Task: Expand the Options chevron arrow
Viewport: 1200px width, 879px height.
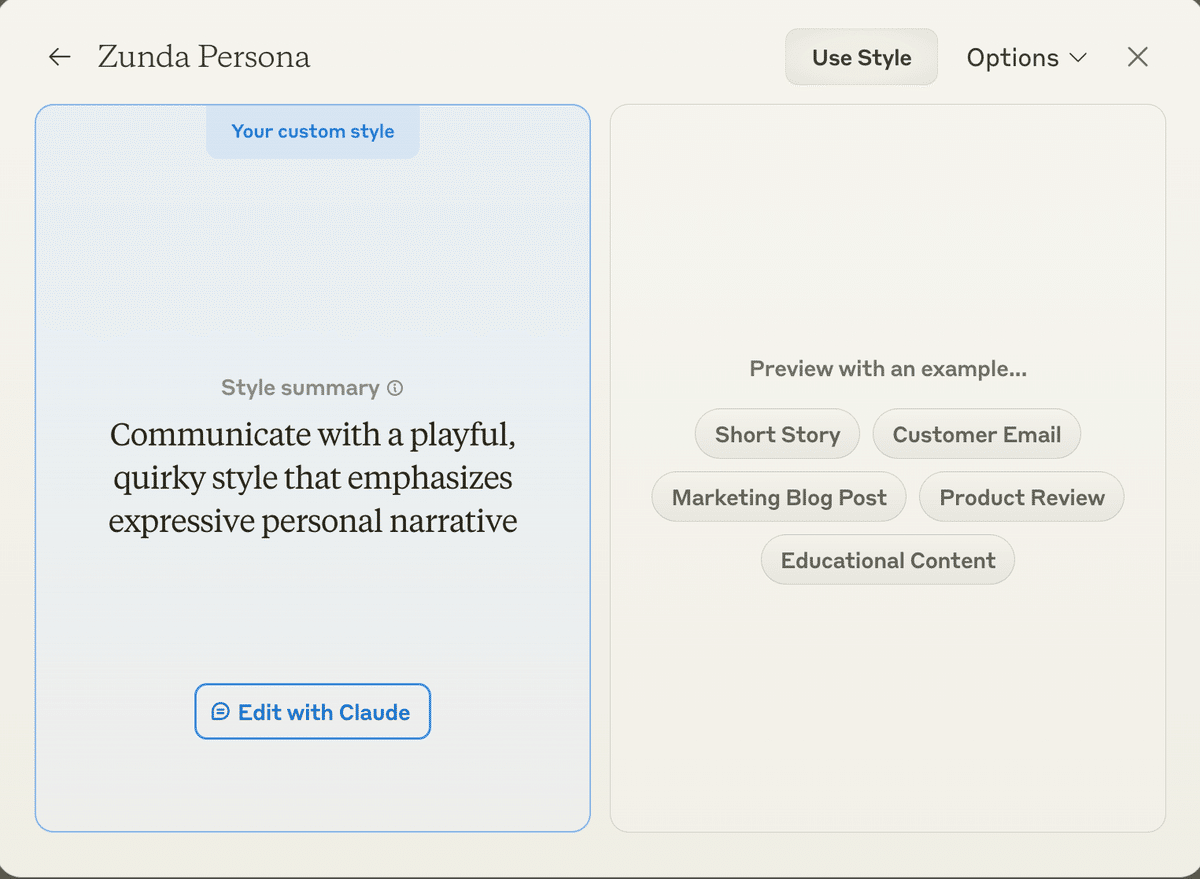Action: [x=1078, y=58]
